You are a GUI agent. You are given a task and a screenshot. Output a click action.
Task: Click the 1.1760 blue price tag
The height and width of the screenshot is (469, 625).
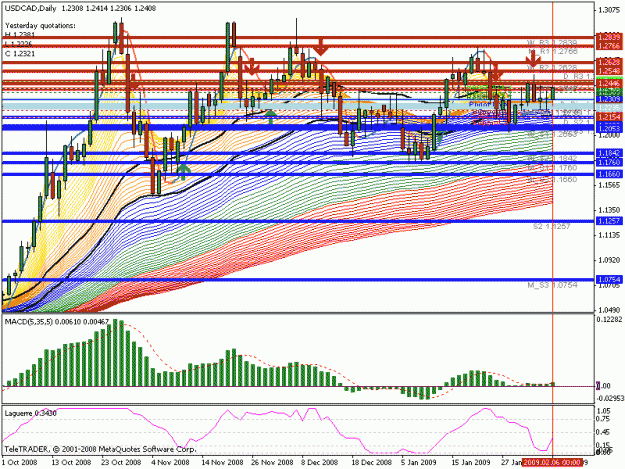(x=609, y=162)
